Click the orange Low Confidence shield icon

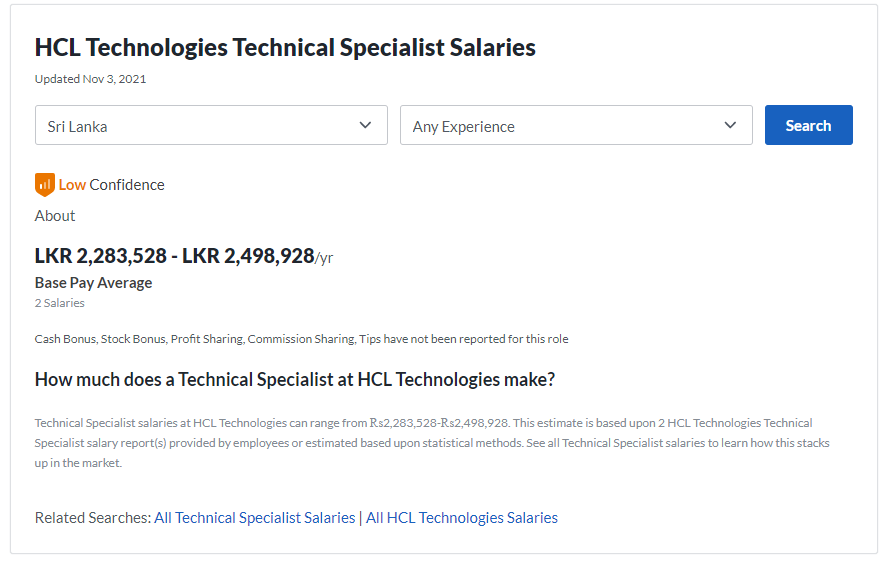(45, 185)
